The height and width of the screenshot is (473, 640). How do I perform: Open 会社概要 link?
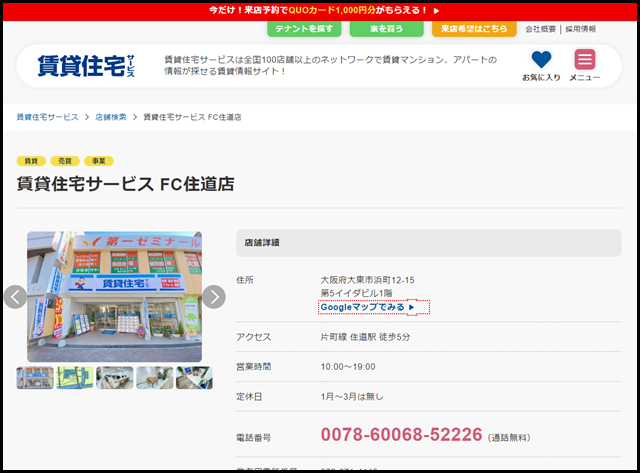pyautogui.click(x=540, y=29)
